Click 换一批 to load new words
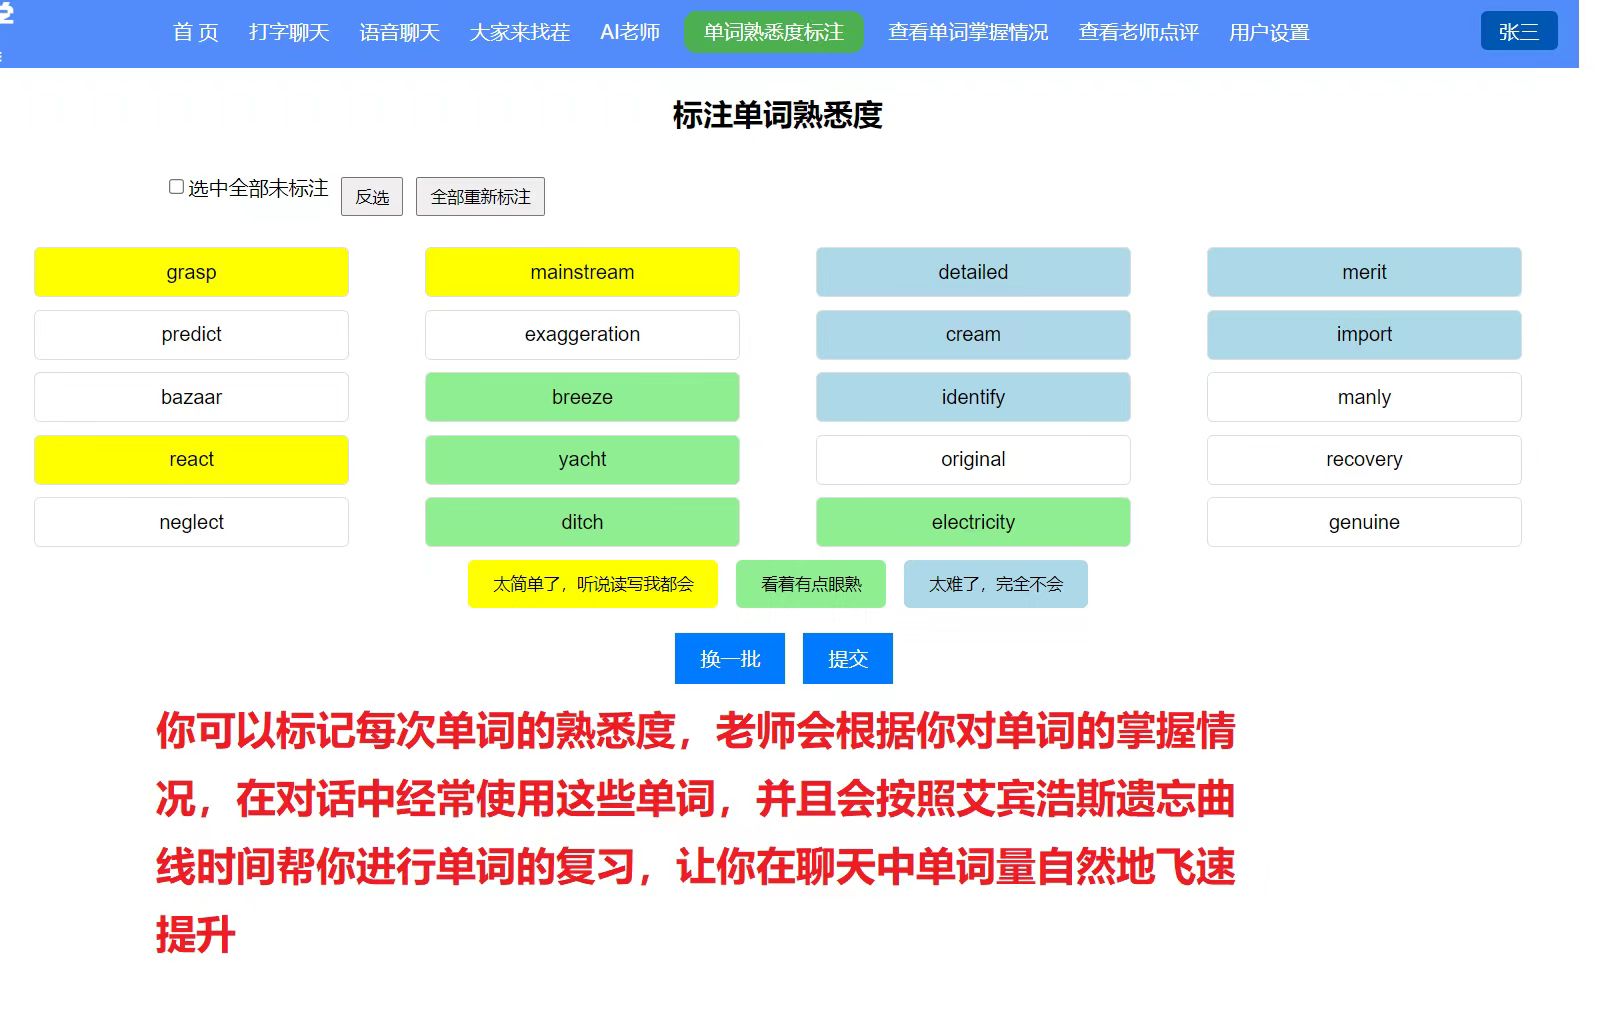This screenshot has width=1612, height=1028. (x=730, y=658)
